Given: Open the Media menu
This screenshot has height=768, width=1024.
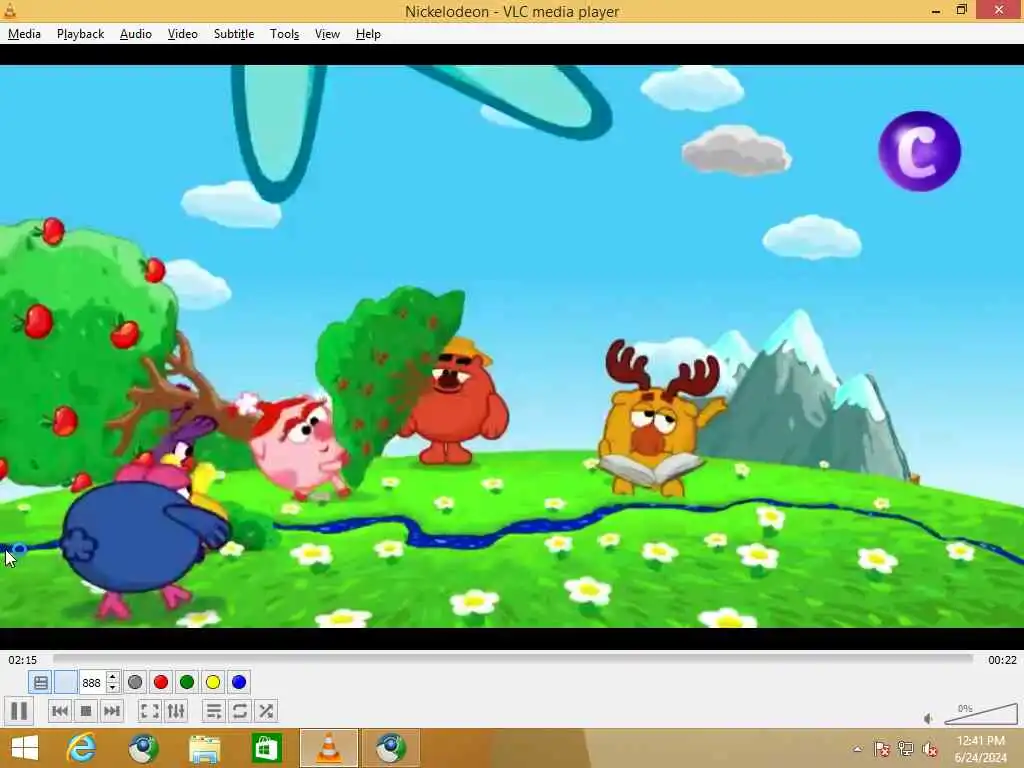Looking at the screenshot, I should pyautogui.click(x=24, y=34).
